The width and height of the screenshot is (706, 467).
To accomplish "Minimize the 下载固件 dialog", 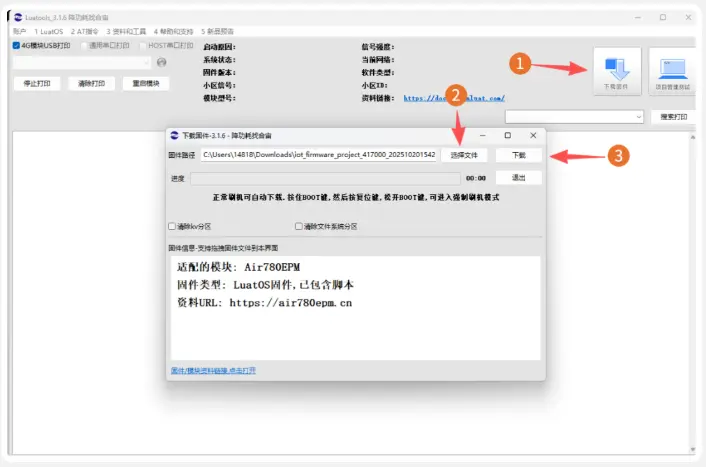I will click(483, 135).
